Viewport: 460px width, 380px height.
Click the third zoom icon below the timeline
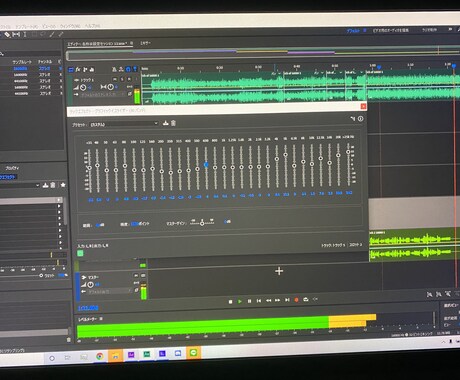[448, 294]
